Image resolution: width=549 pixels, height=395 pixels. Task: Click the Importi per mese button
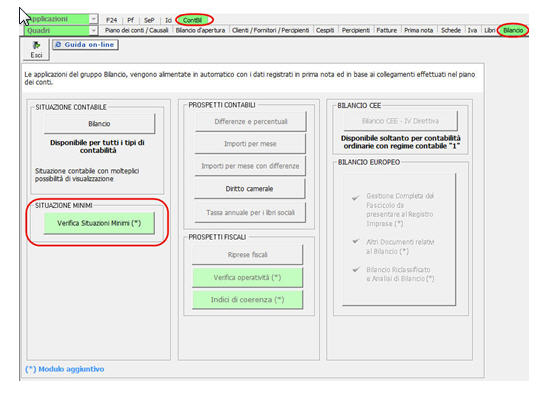tap(250, 144)
